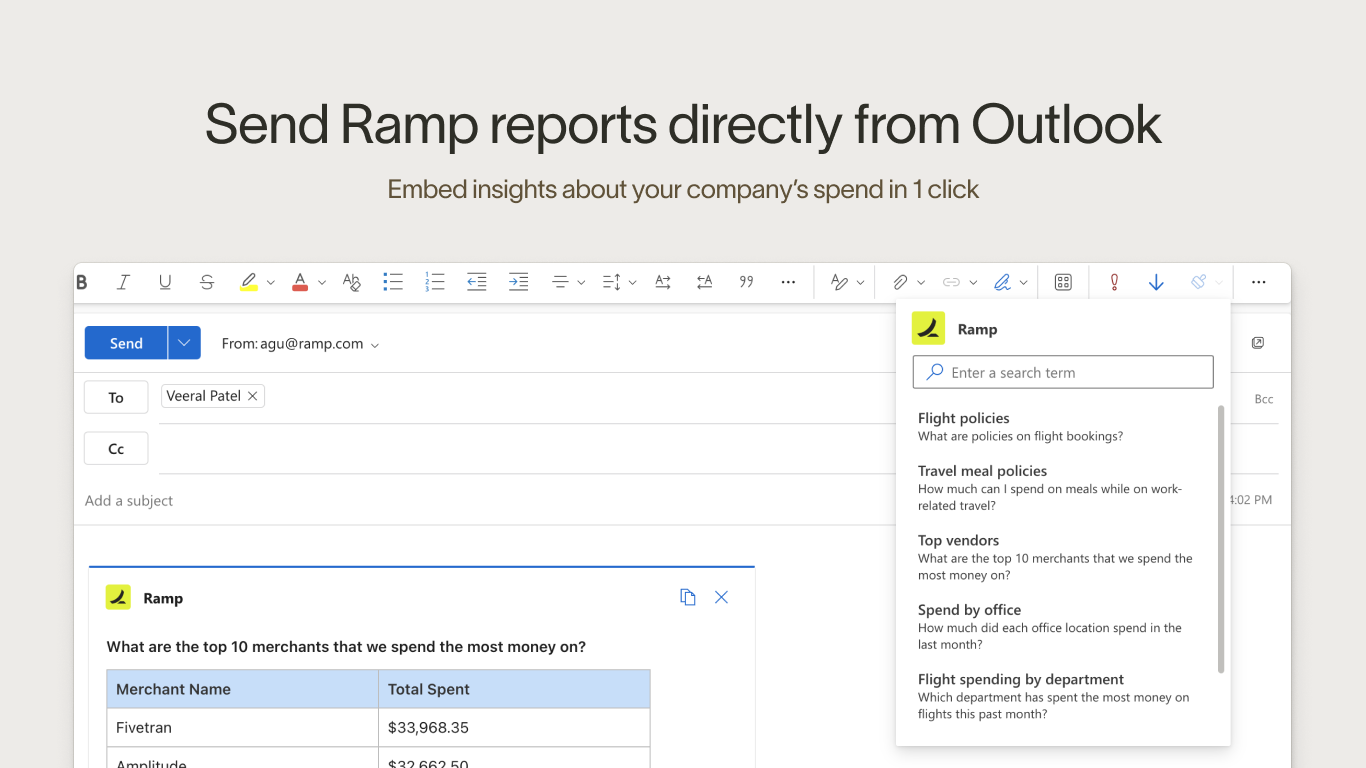Open insert link dropdown arrow

pos(973,283)
